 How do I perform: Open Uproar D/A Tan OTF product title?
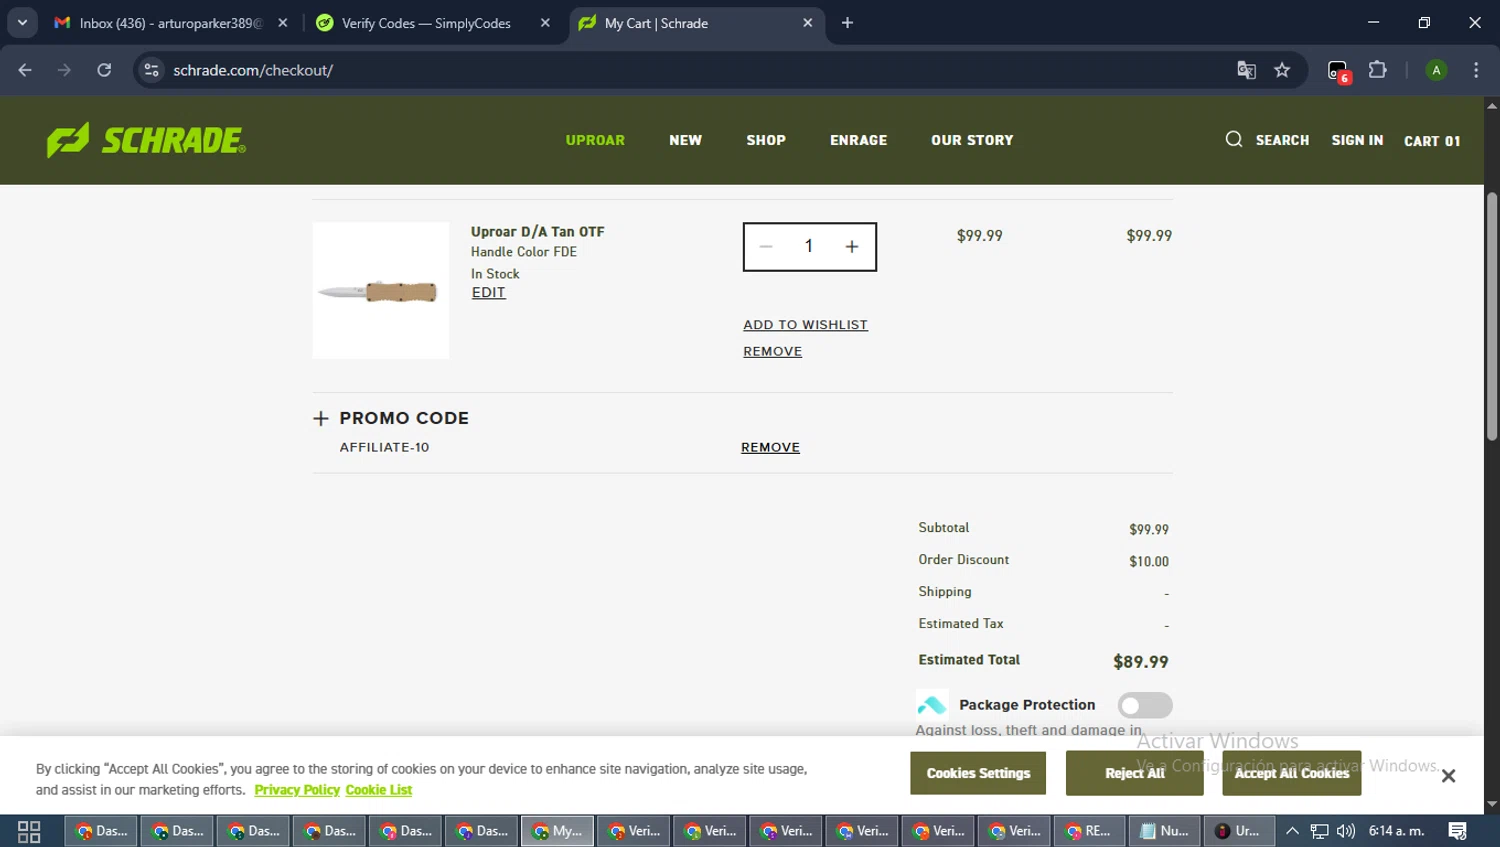538,232
